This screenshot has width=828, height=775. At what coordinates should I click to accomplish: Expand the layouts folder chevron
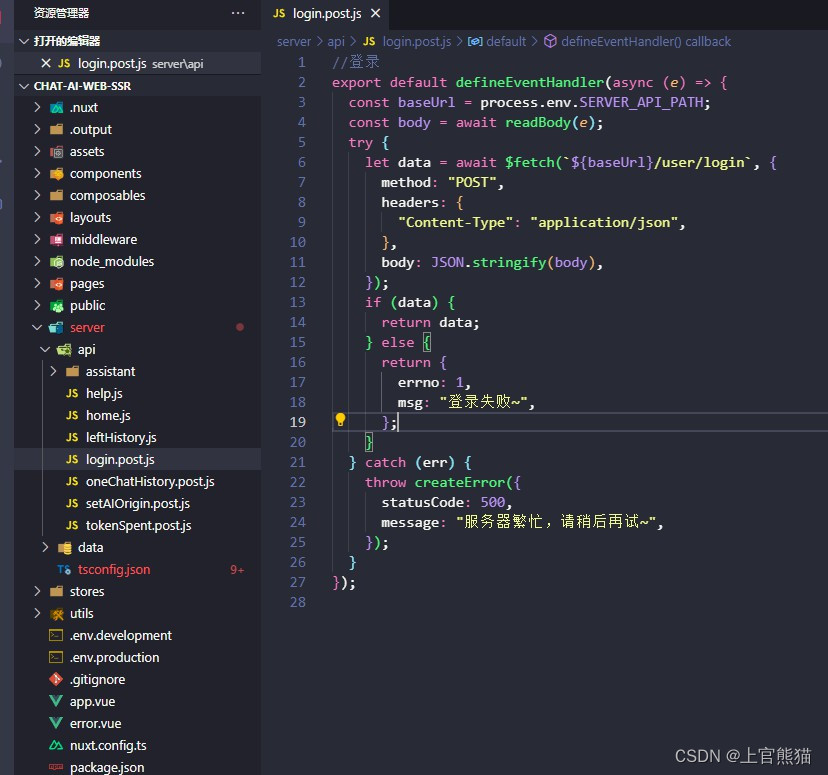click(x=37, y=218)
